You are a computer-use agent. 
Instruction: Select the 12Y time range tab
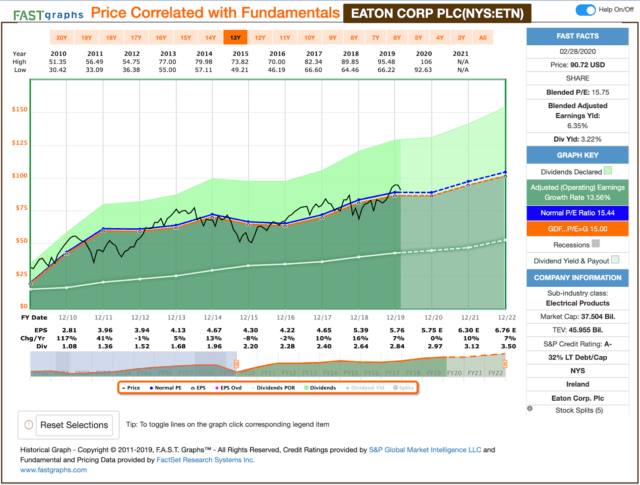[x=260, y=38]
